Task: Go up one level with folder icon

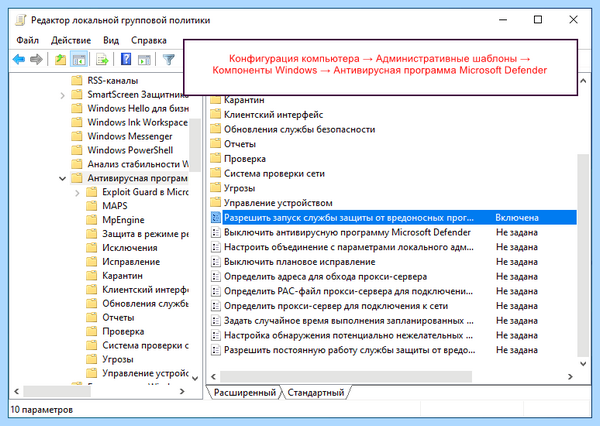Action: click(60, 59)
